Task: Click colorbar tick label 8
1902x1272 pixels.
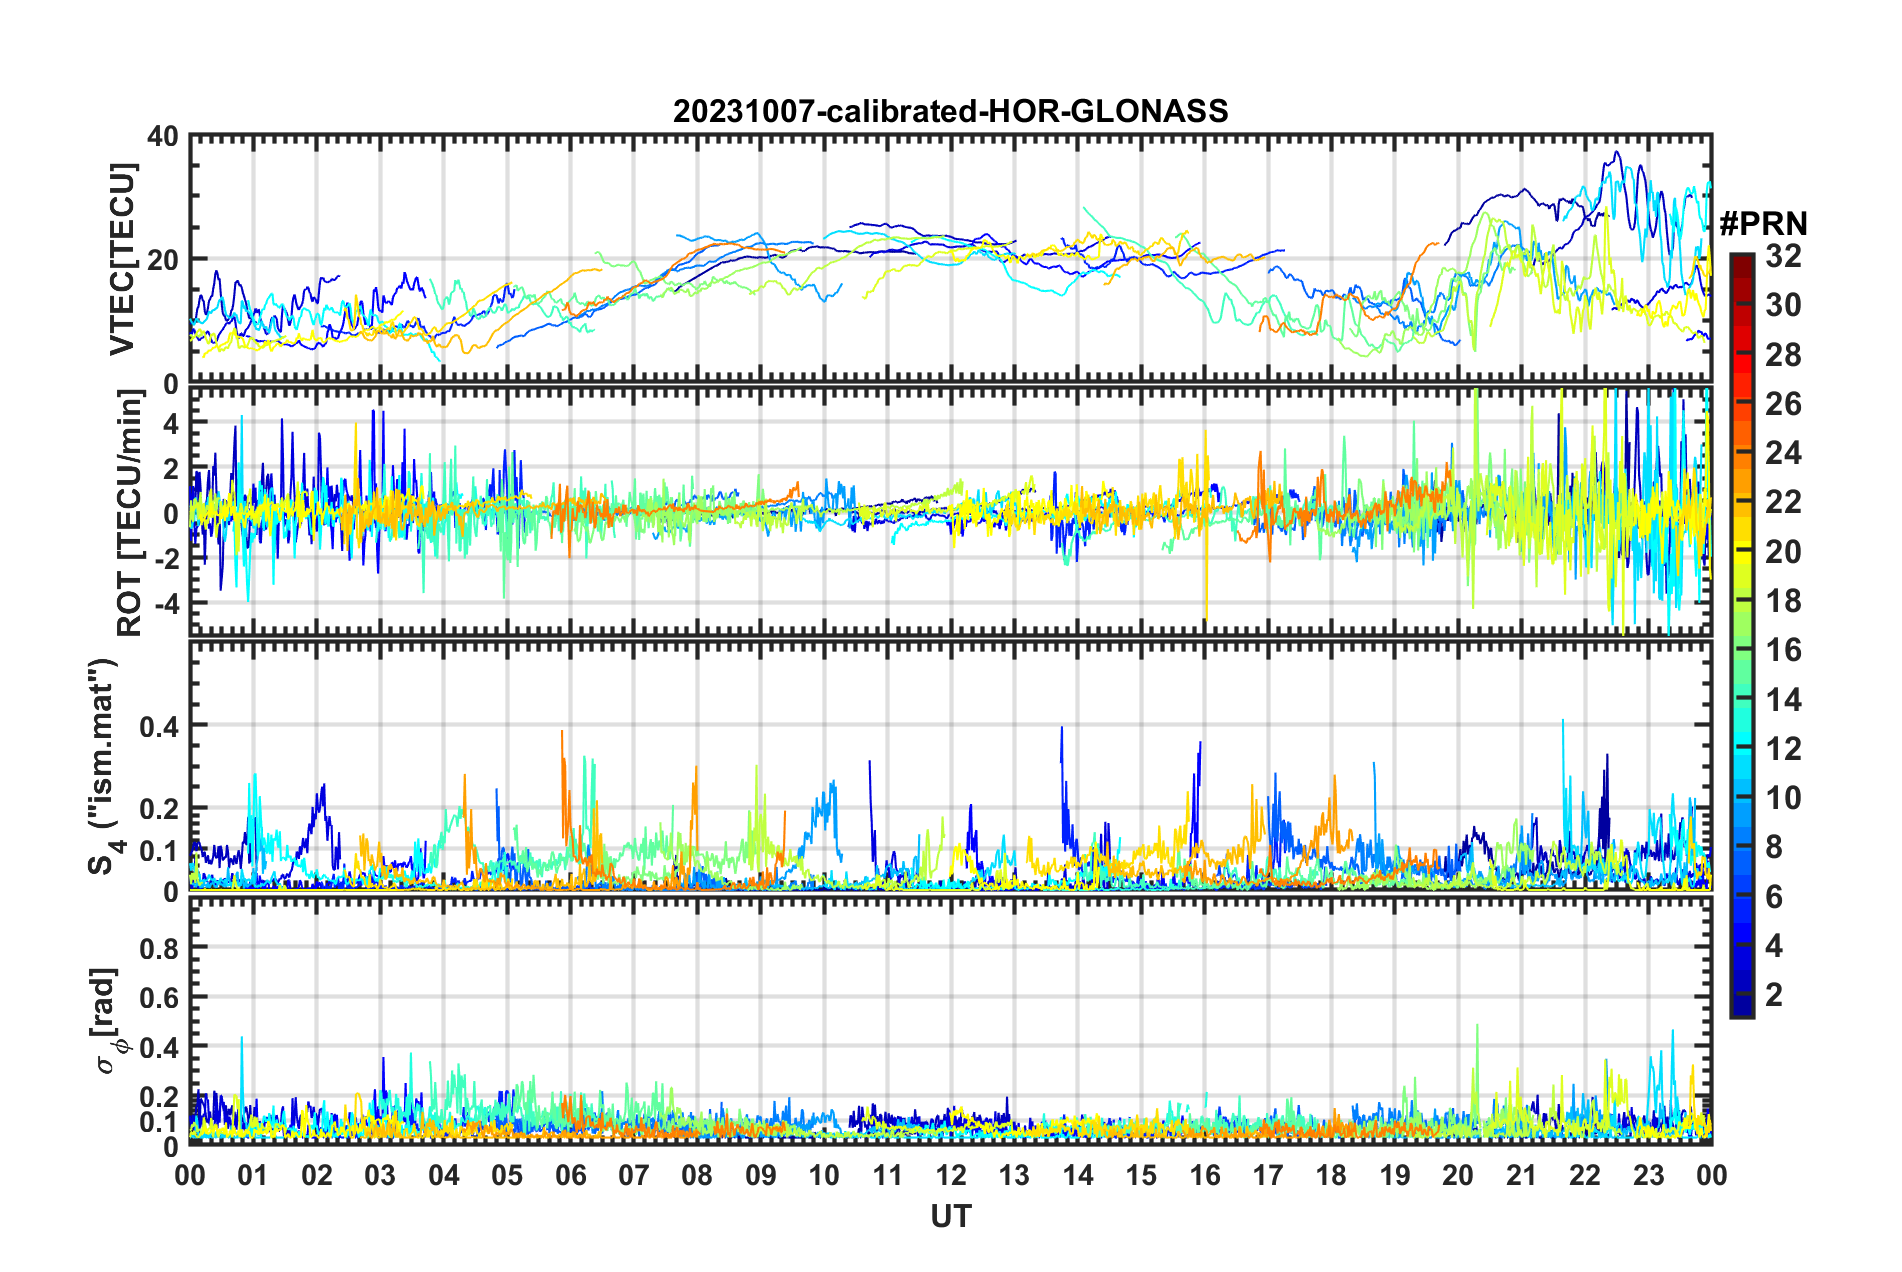Action: 1775,847
